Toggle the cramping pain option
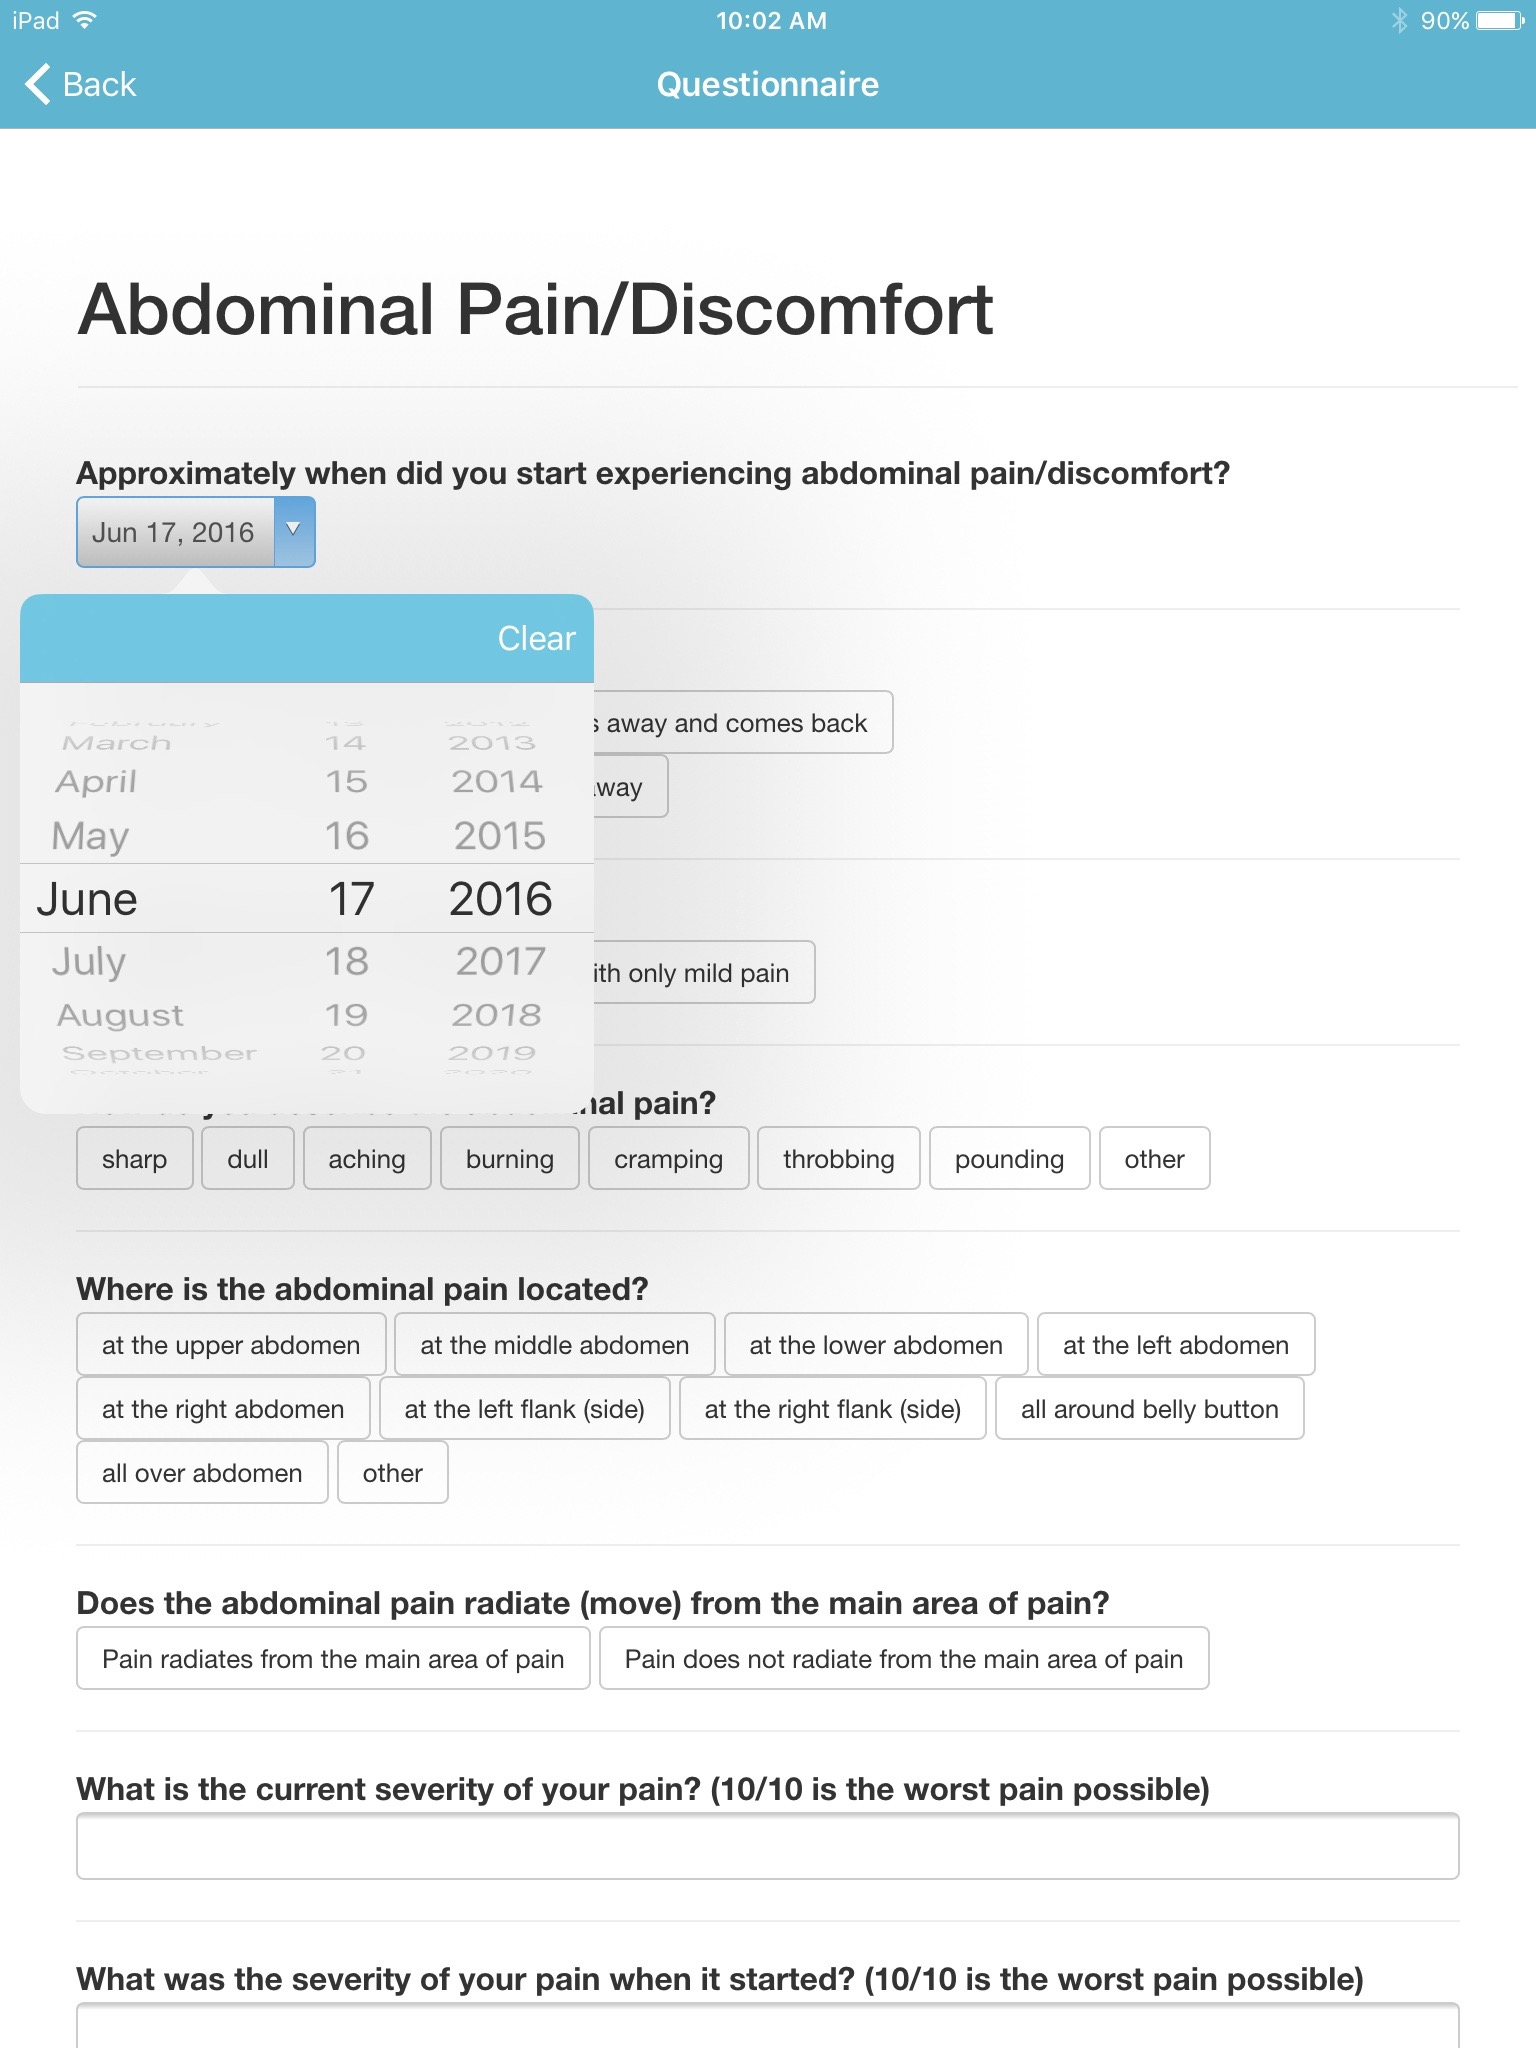This screenshot has width=1536, height=2048. (668, 1158)
